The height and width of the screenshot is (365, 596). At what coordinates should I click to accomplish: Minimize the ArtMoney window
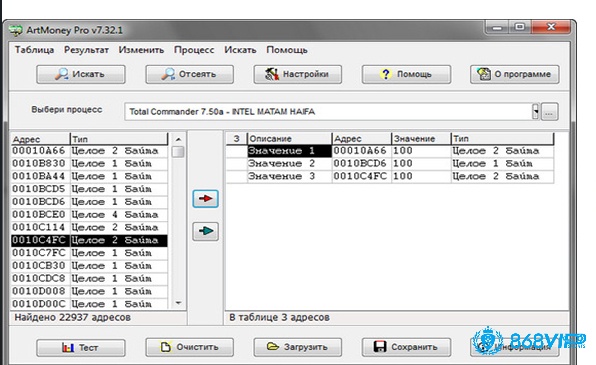[x=497, y=27]
